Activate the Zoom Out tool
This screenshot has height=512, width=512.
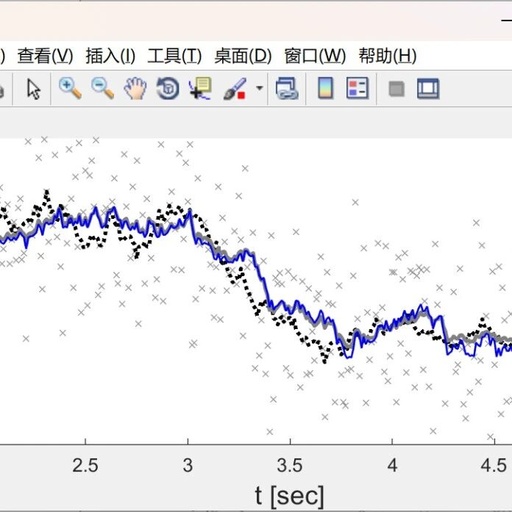click(x=102, y=88)
